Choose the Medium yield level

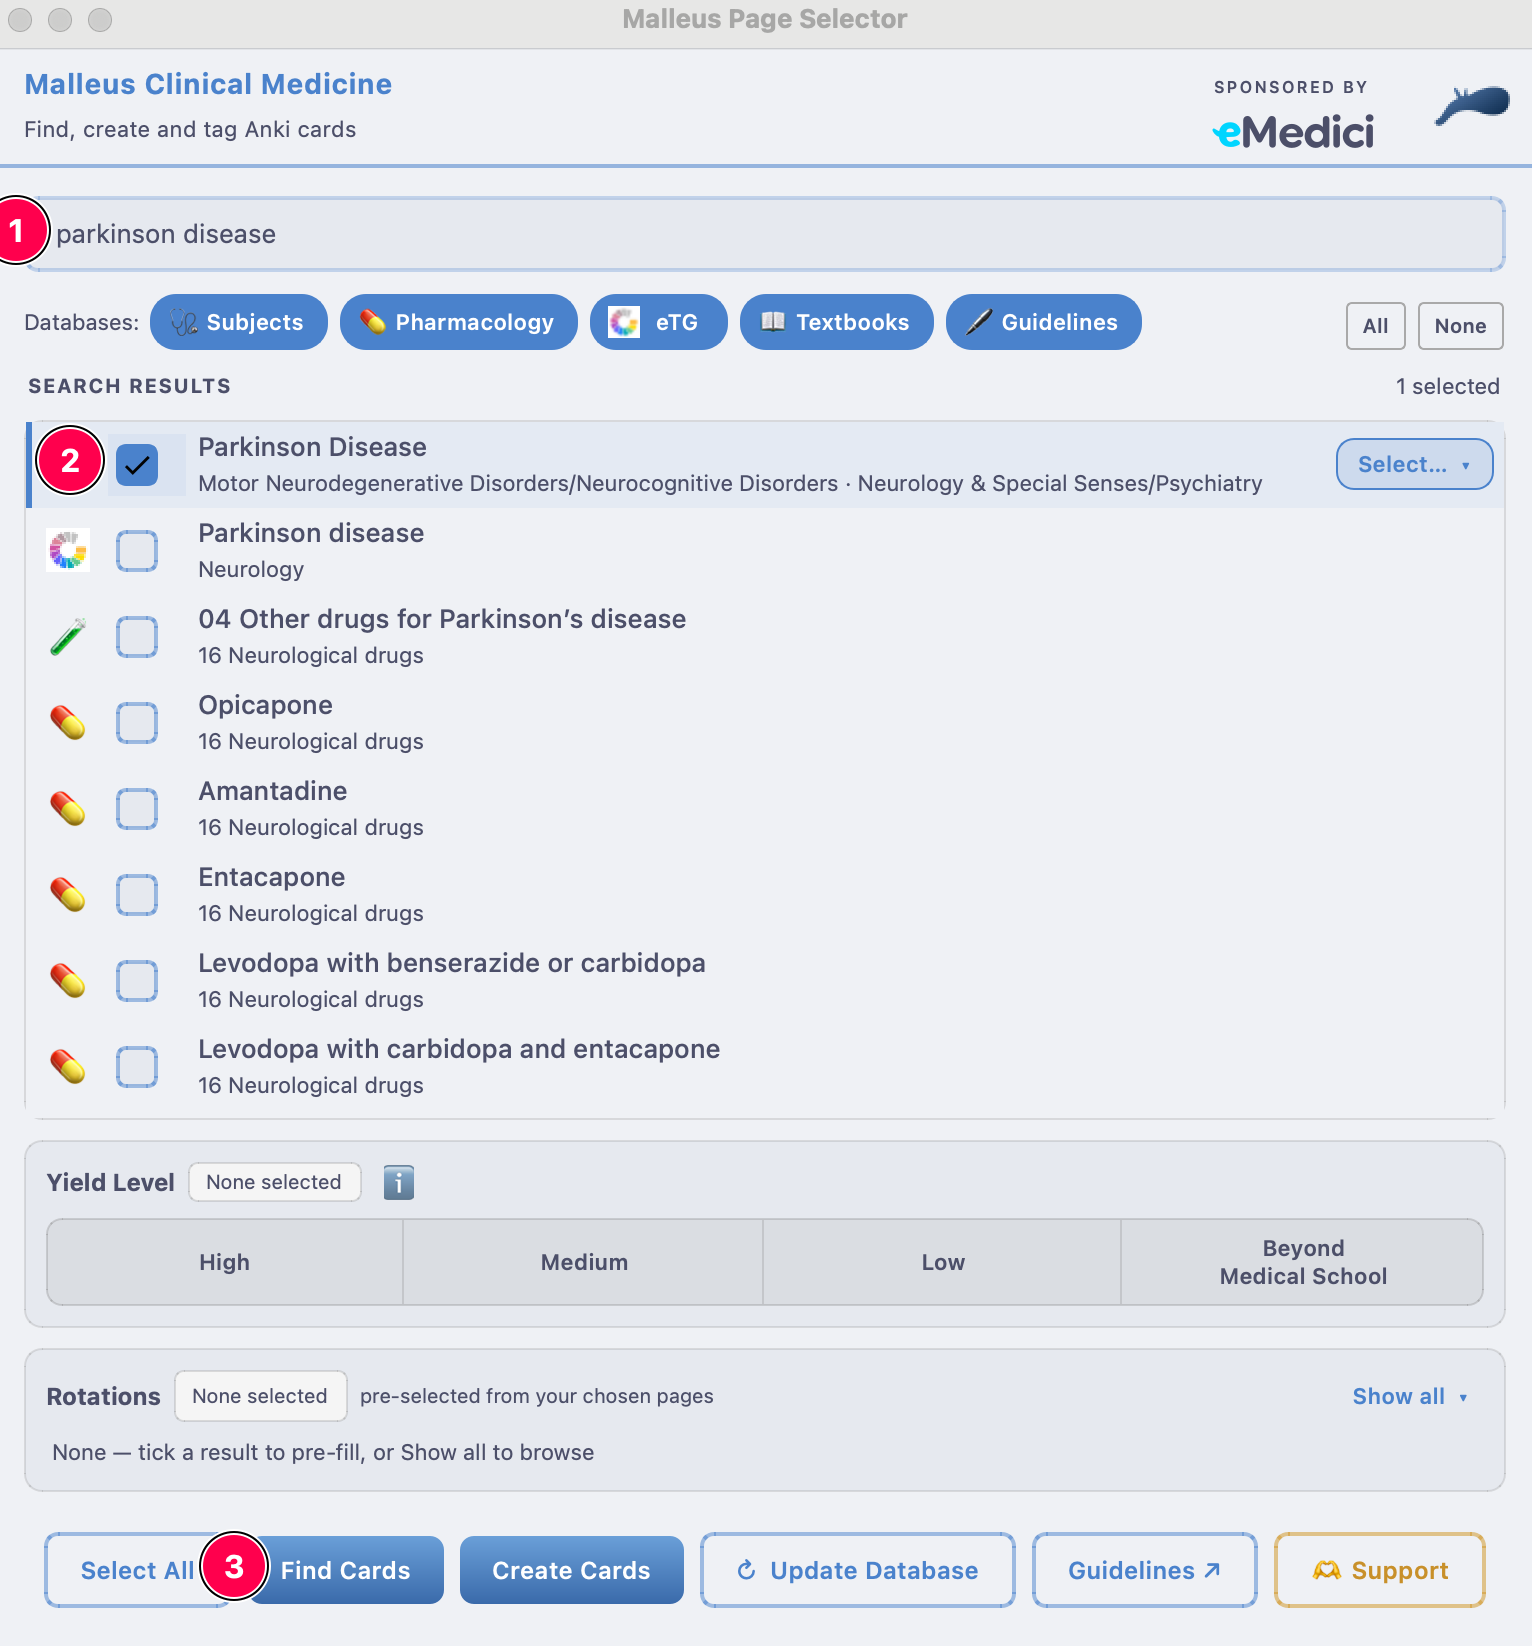pos(584,1262)
